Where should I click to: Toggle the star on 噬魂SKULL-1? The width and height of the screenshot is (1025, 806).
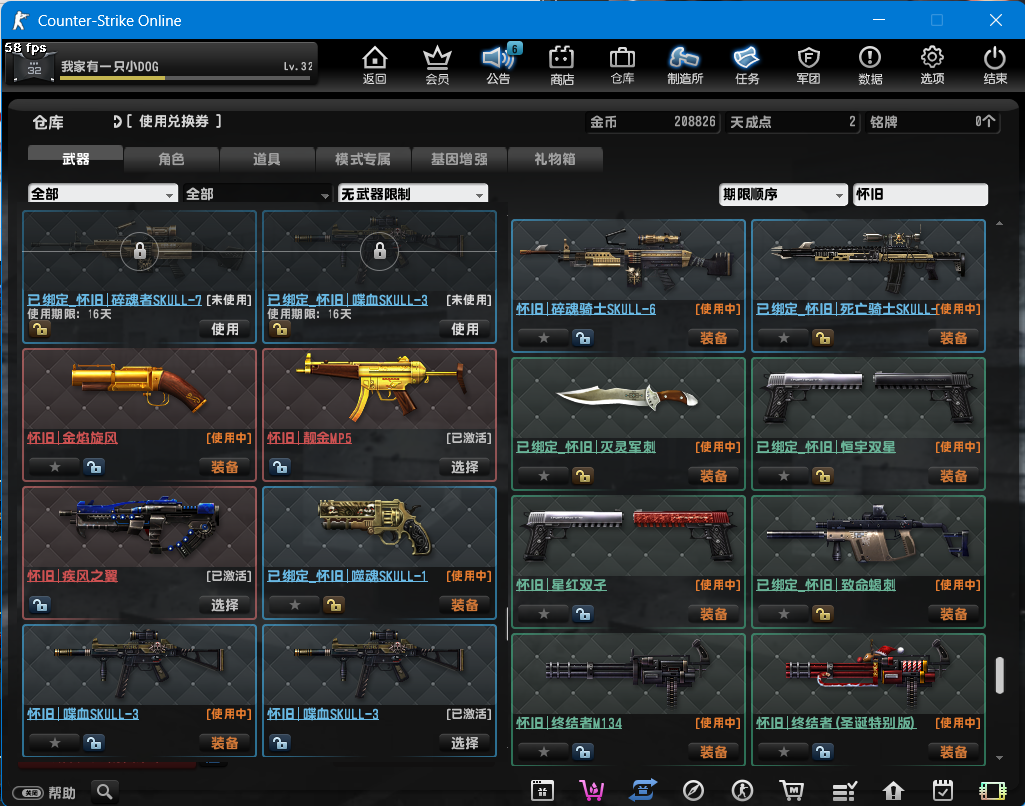point(295,605)
